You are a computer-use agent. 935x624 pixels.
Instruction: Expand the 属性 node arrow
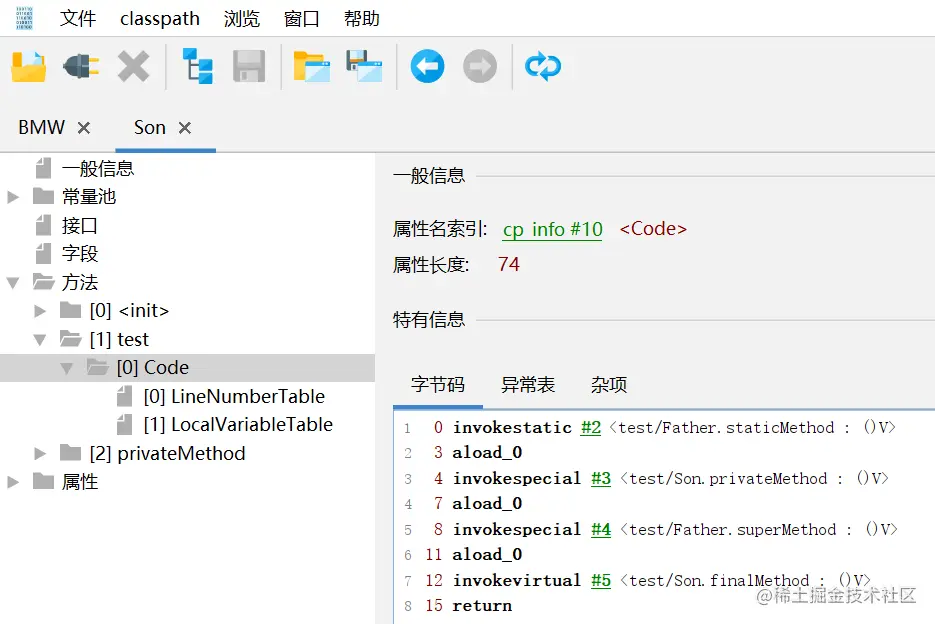[x=13, y=481]
